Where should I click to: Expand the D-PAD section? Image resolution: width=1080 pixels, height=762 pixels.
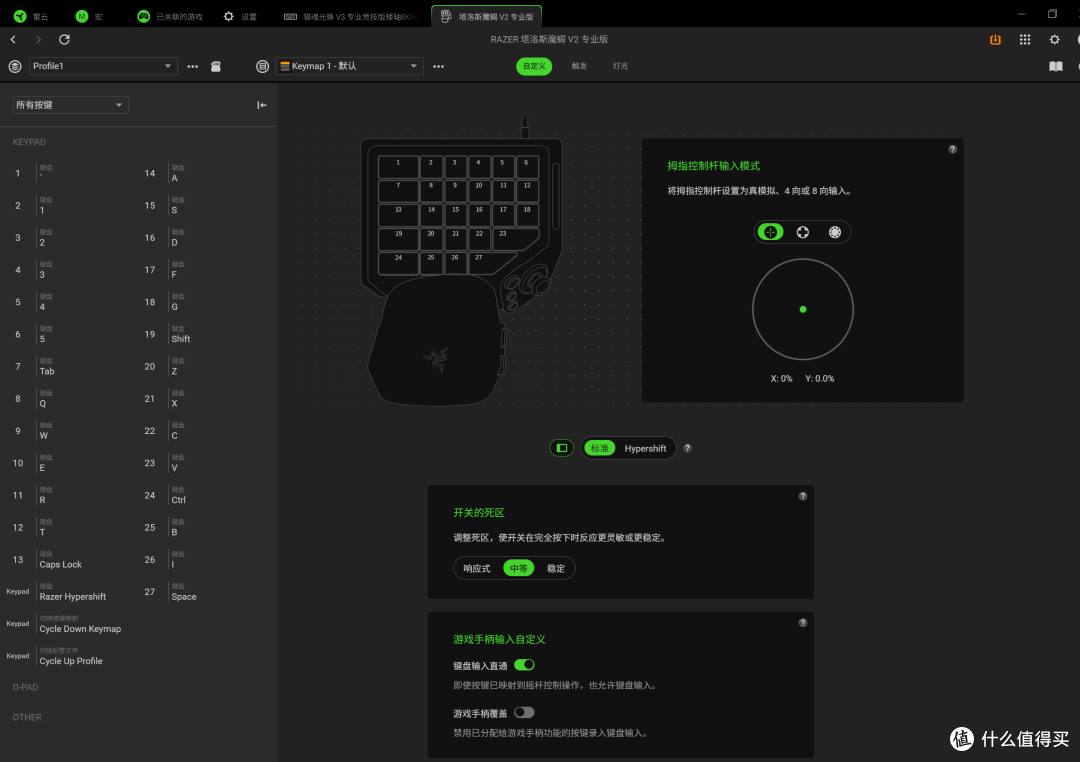[x=25, y=687]
